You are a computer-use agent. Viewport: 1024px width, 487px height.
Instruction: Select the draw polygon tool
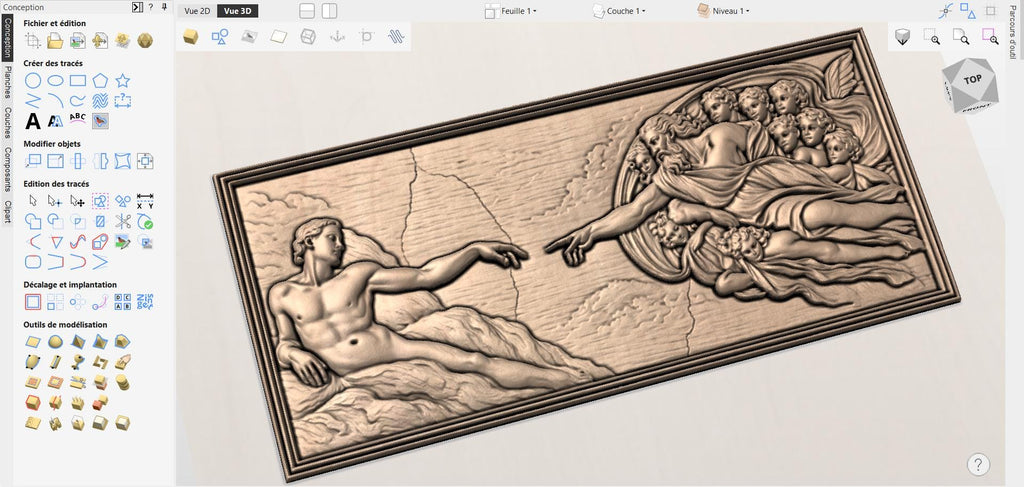click(100, 81)
